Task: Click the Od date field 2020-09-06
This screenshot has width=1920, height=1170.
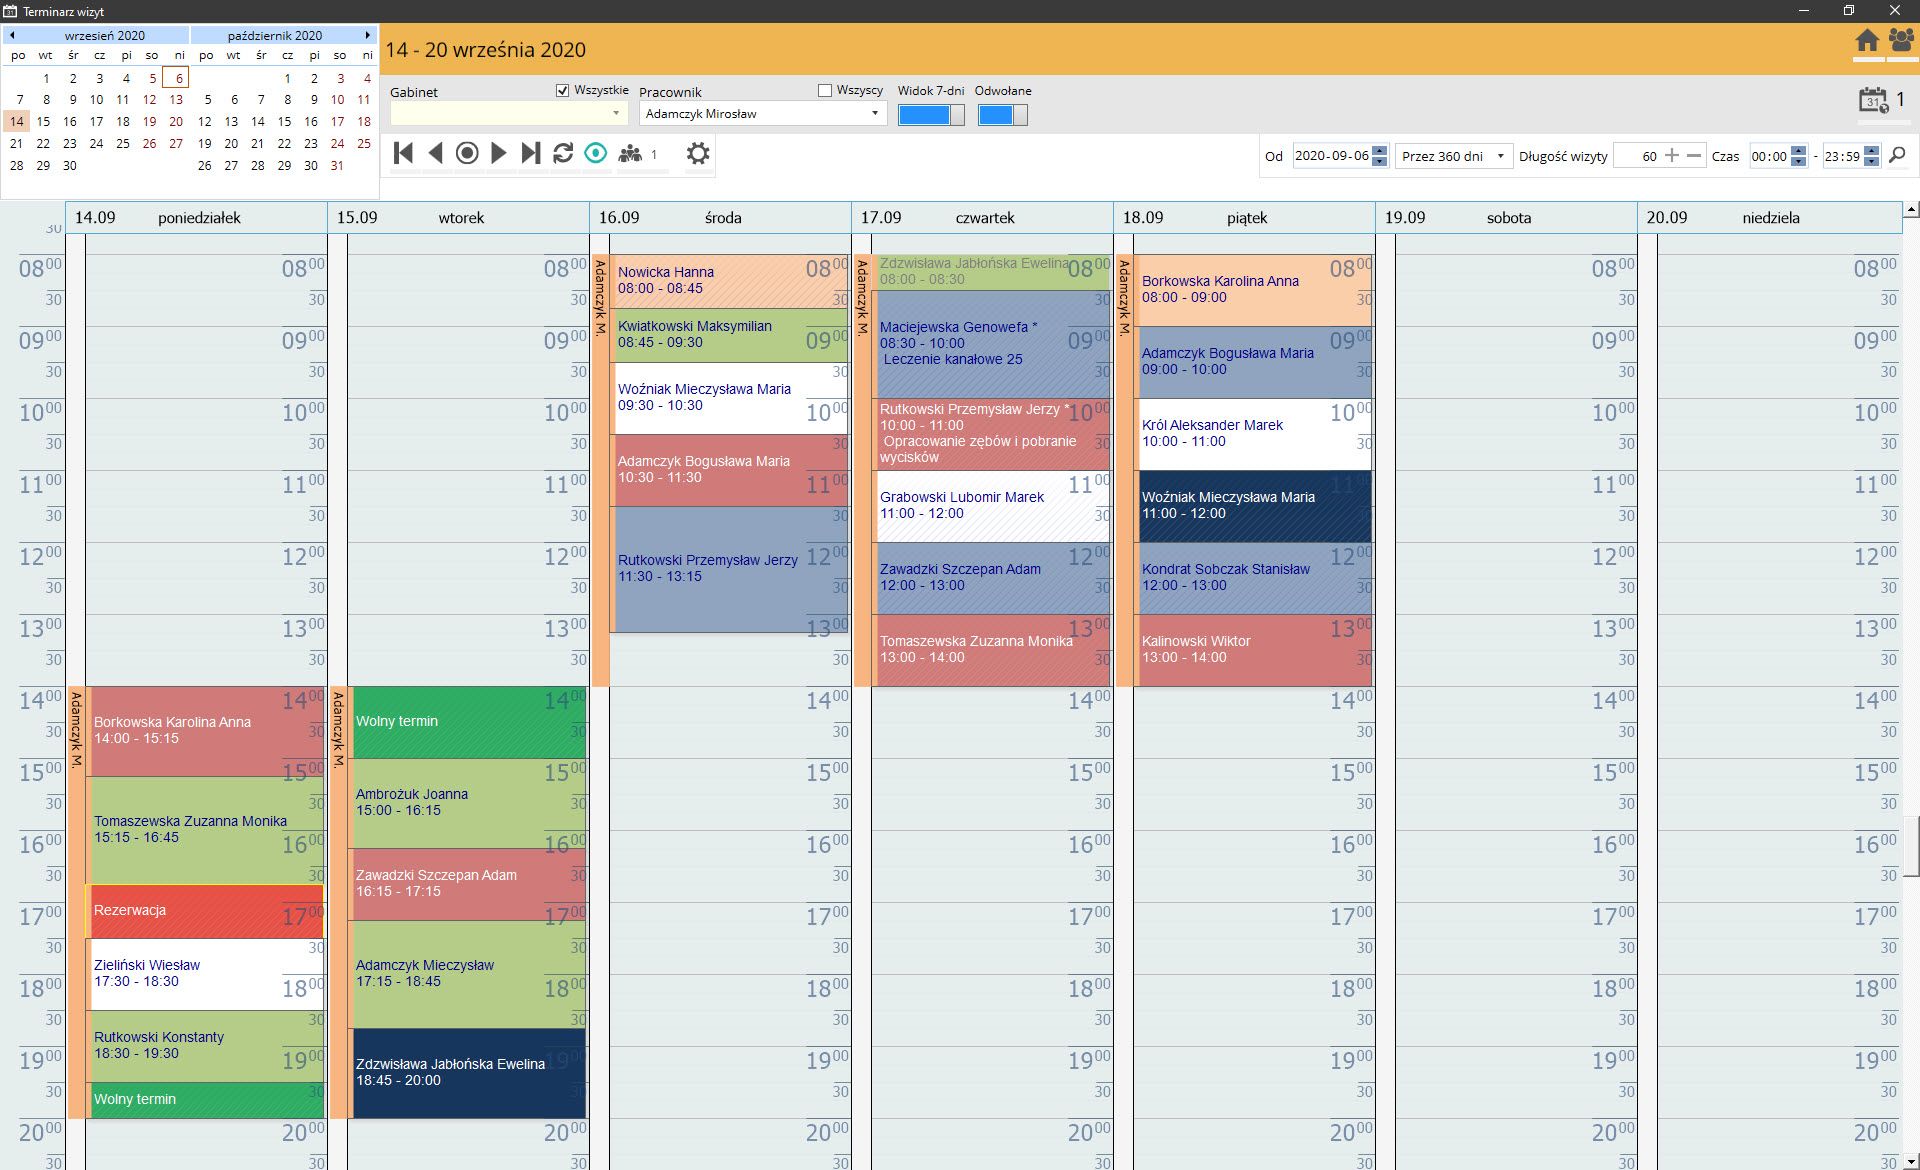Action: click(x=1332, y=156)
